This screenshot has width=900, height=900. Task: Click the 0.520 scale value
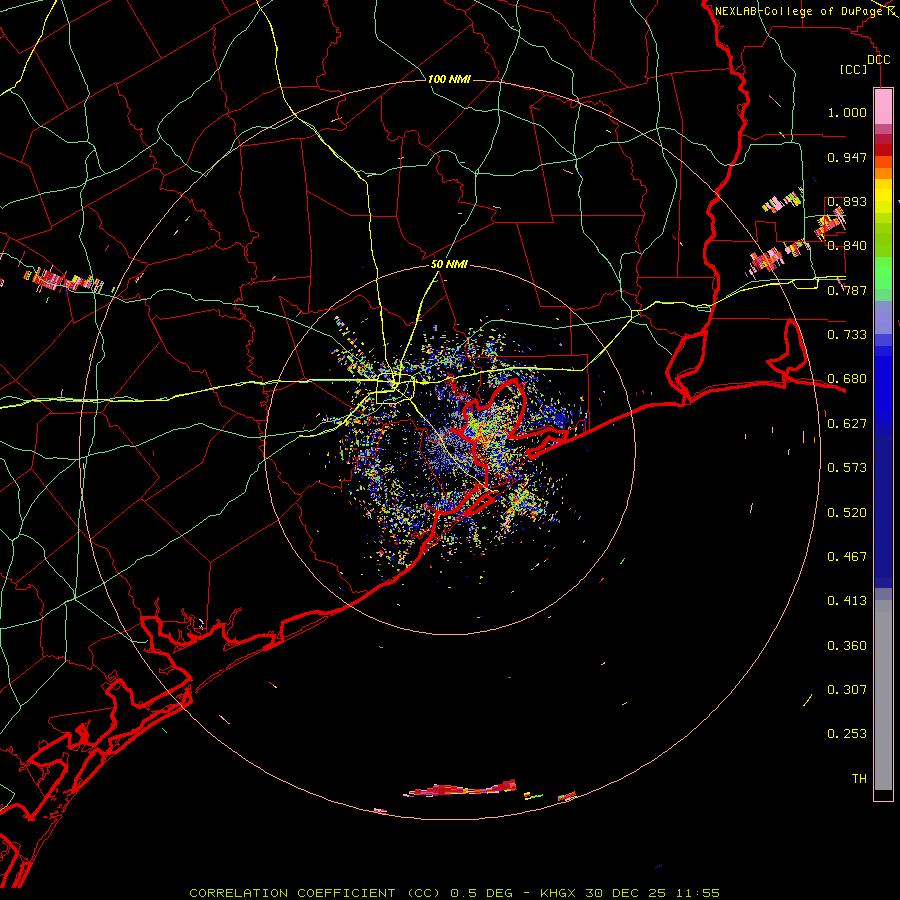coord(847,513)
